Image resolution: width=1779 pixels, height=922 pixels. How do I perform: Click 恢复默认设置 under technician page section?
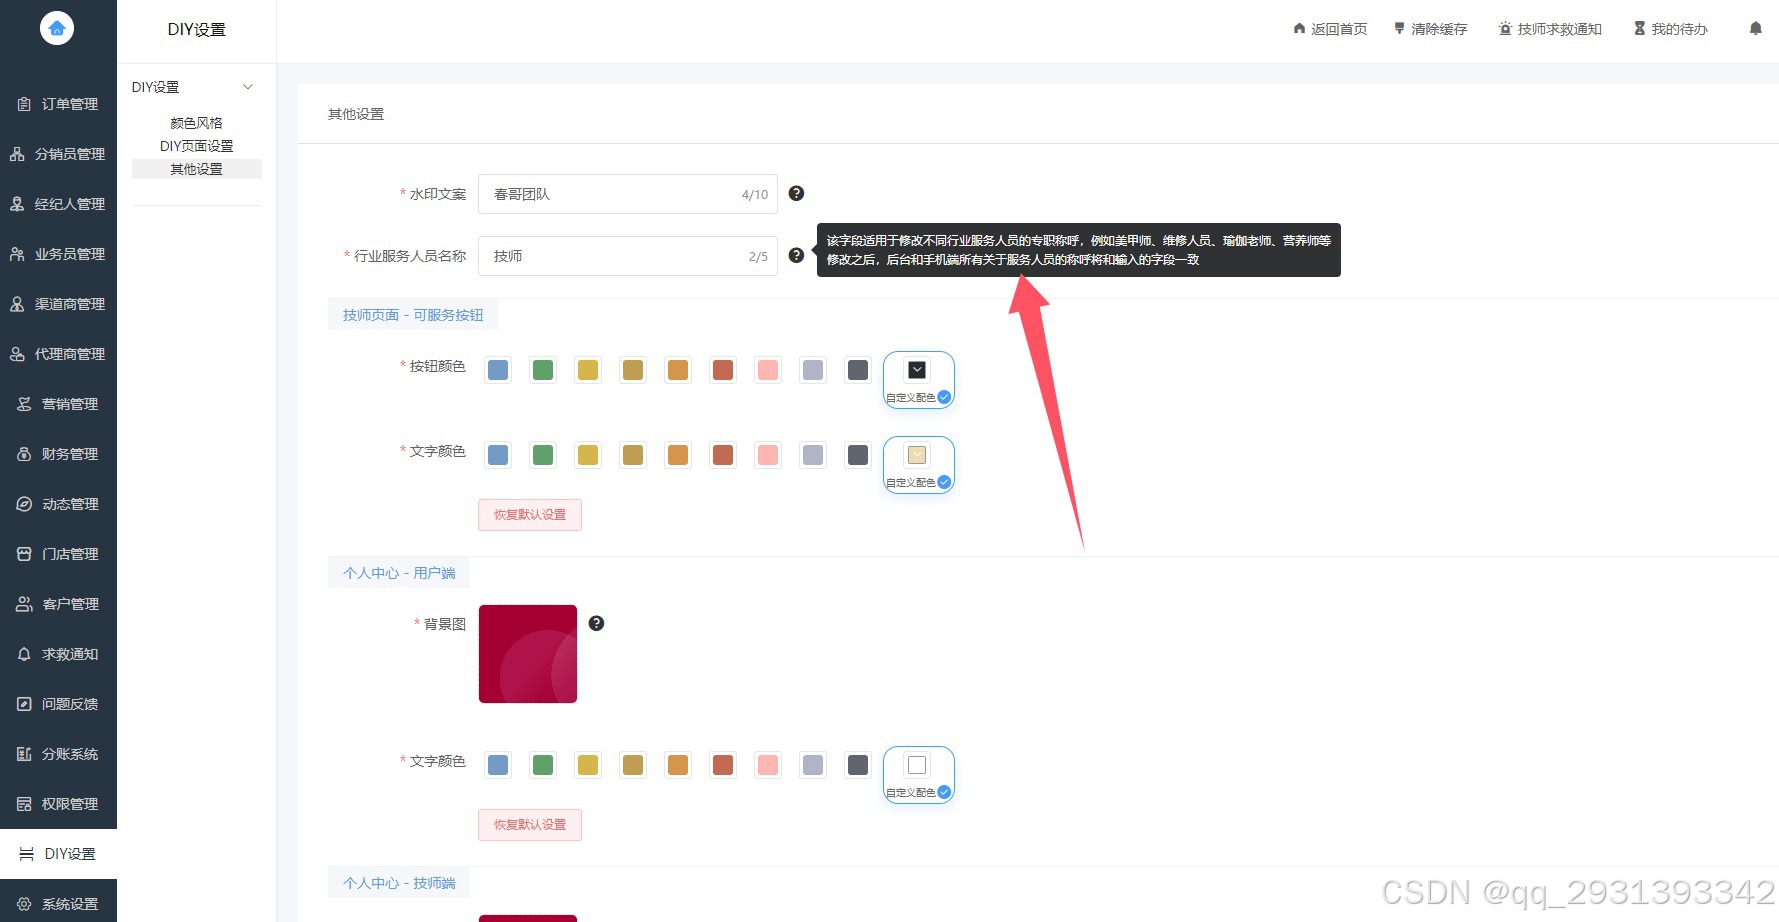pyautogui.click(x=529, y=515)
